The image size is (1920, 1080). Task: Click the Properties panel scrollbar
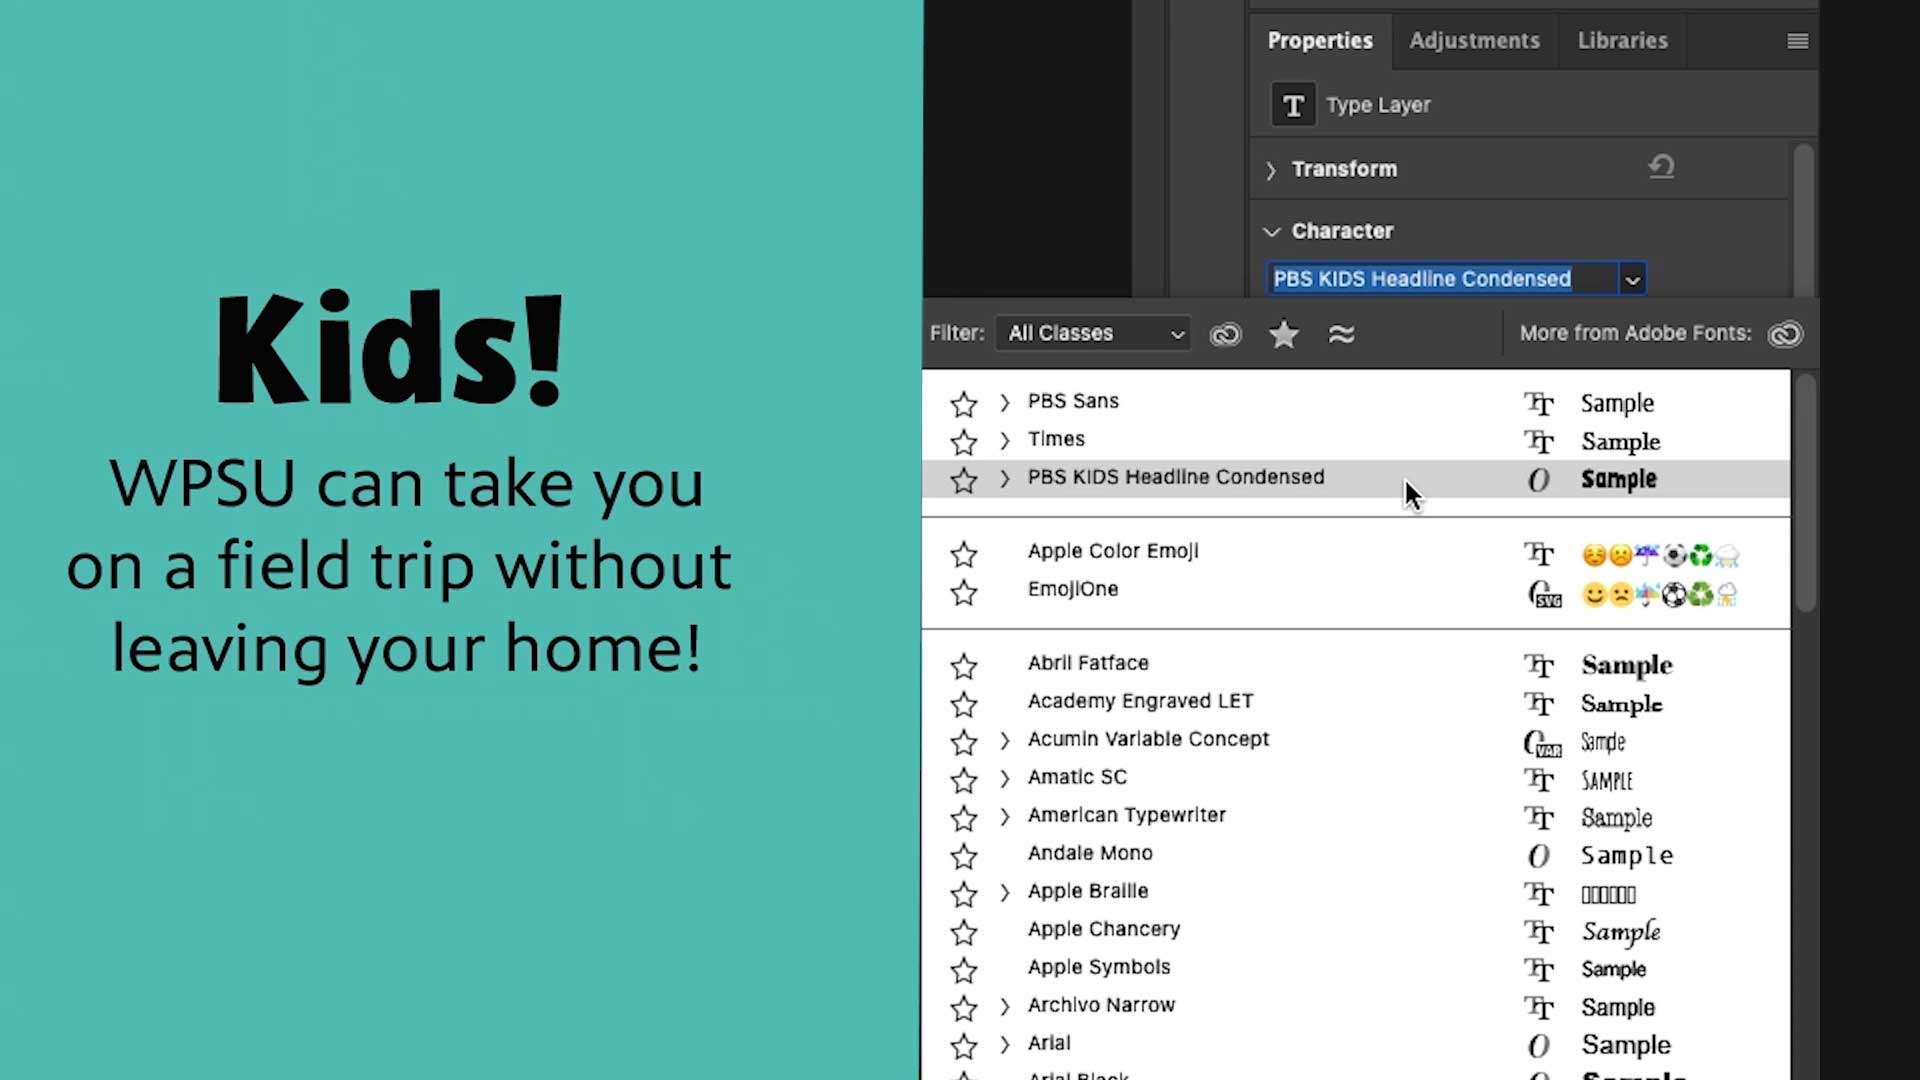coord(1803,220)
